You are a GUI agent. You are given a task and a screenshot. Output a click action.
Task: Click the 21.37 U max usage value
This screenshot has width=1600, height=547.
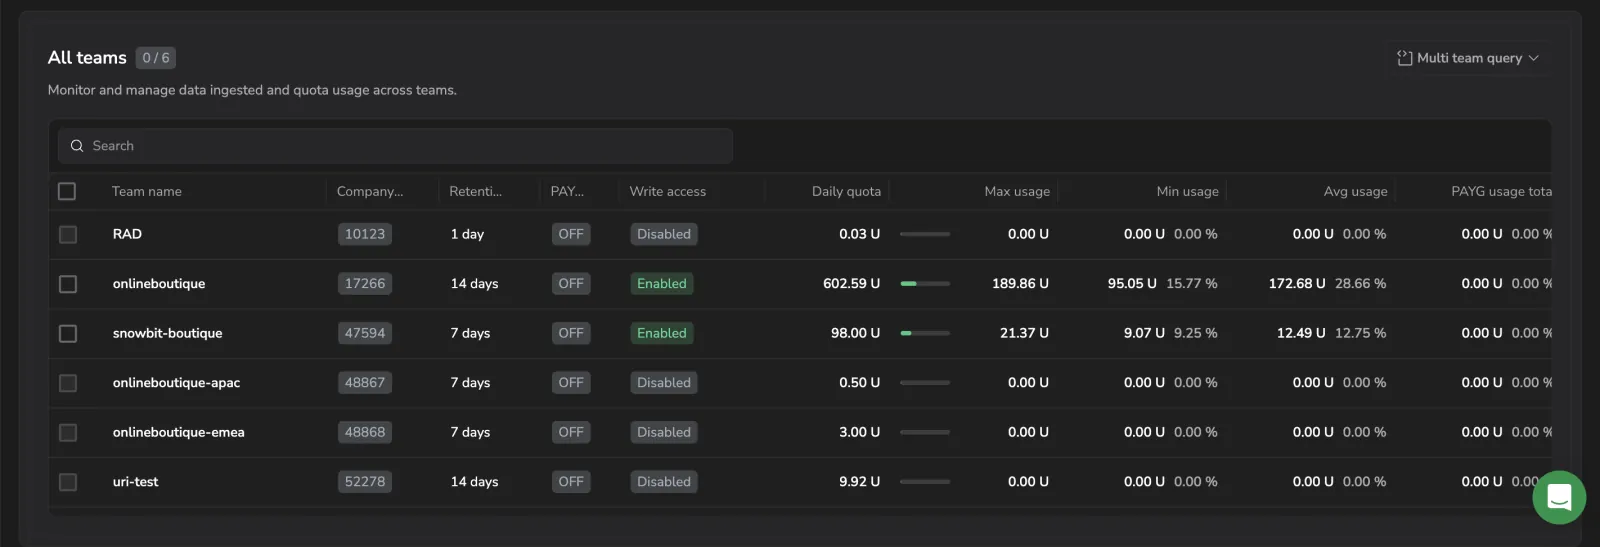pyautogui.click(x=1024, y=333)
